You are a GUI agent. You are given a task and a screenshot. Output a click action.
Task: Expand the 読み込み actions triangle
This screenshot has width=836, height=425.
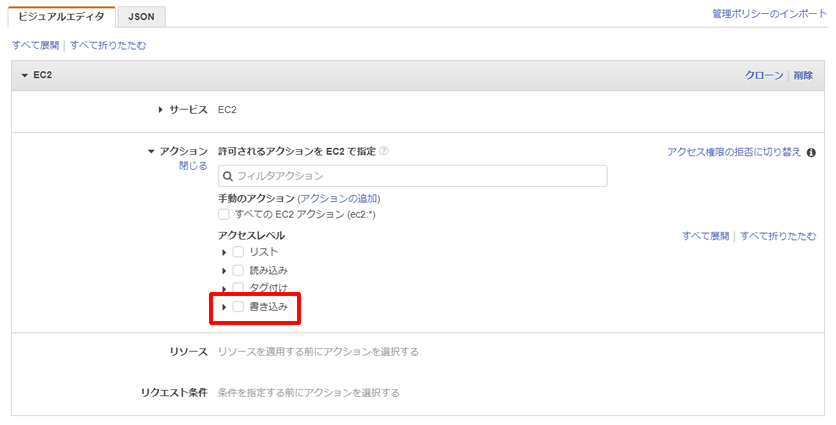pyautogui.click(x=224, y=271)
